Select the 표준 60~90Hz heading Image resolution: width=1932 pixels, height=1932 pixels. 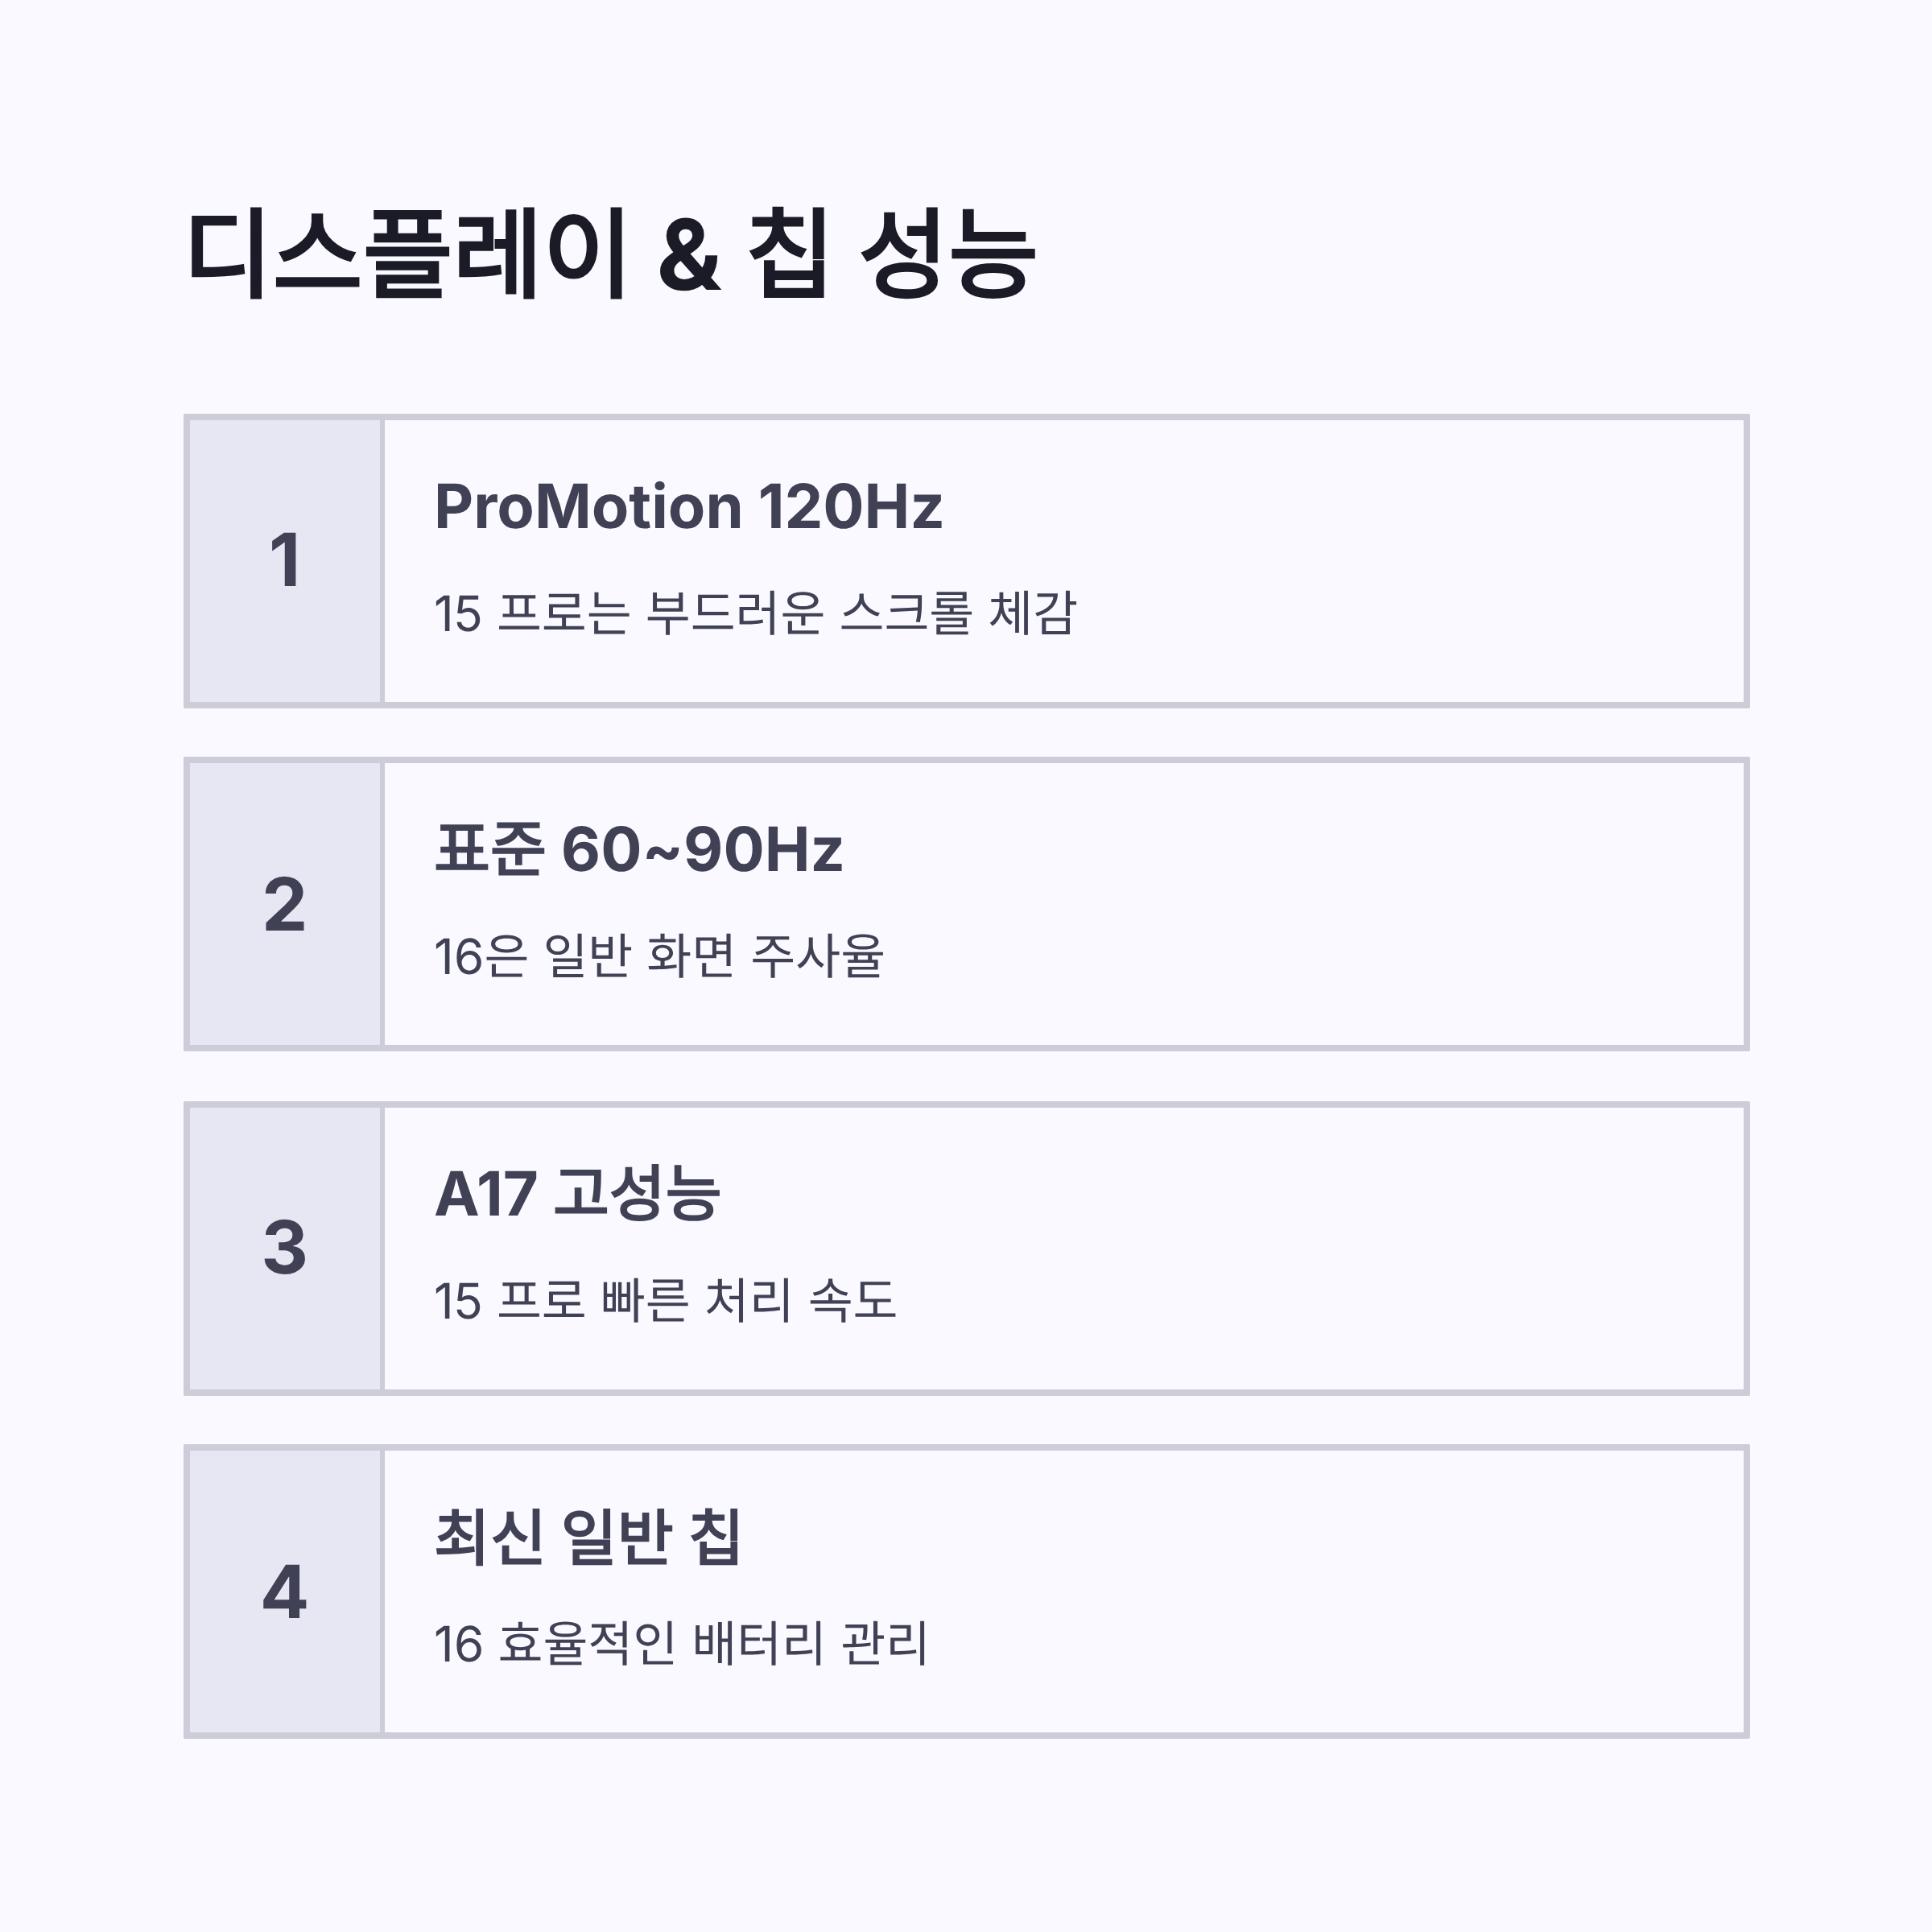pyautogui.click(x=639, y=849)
